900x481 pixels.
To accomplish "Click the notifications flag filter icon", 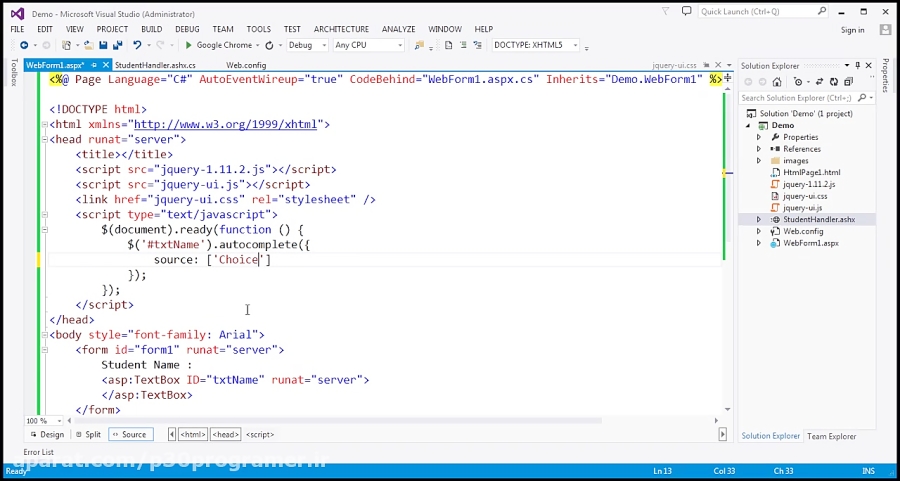I will 666,11.
